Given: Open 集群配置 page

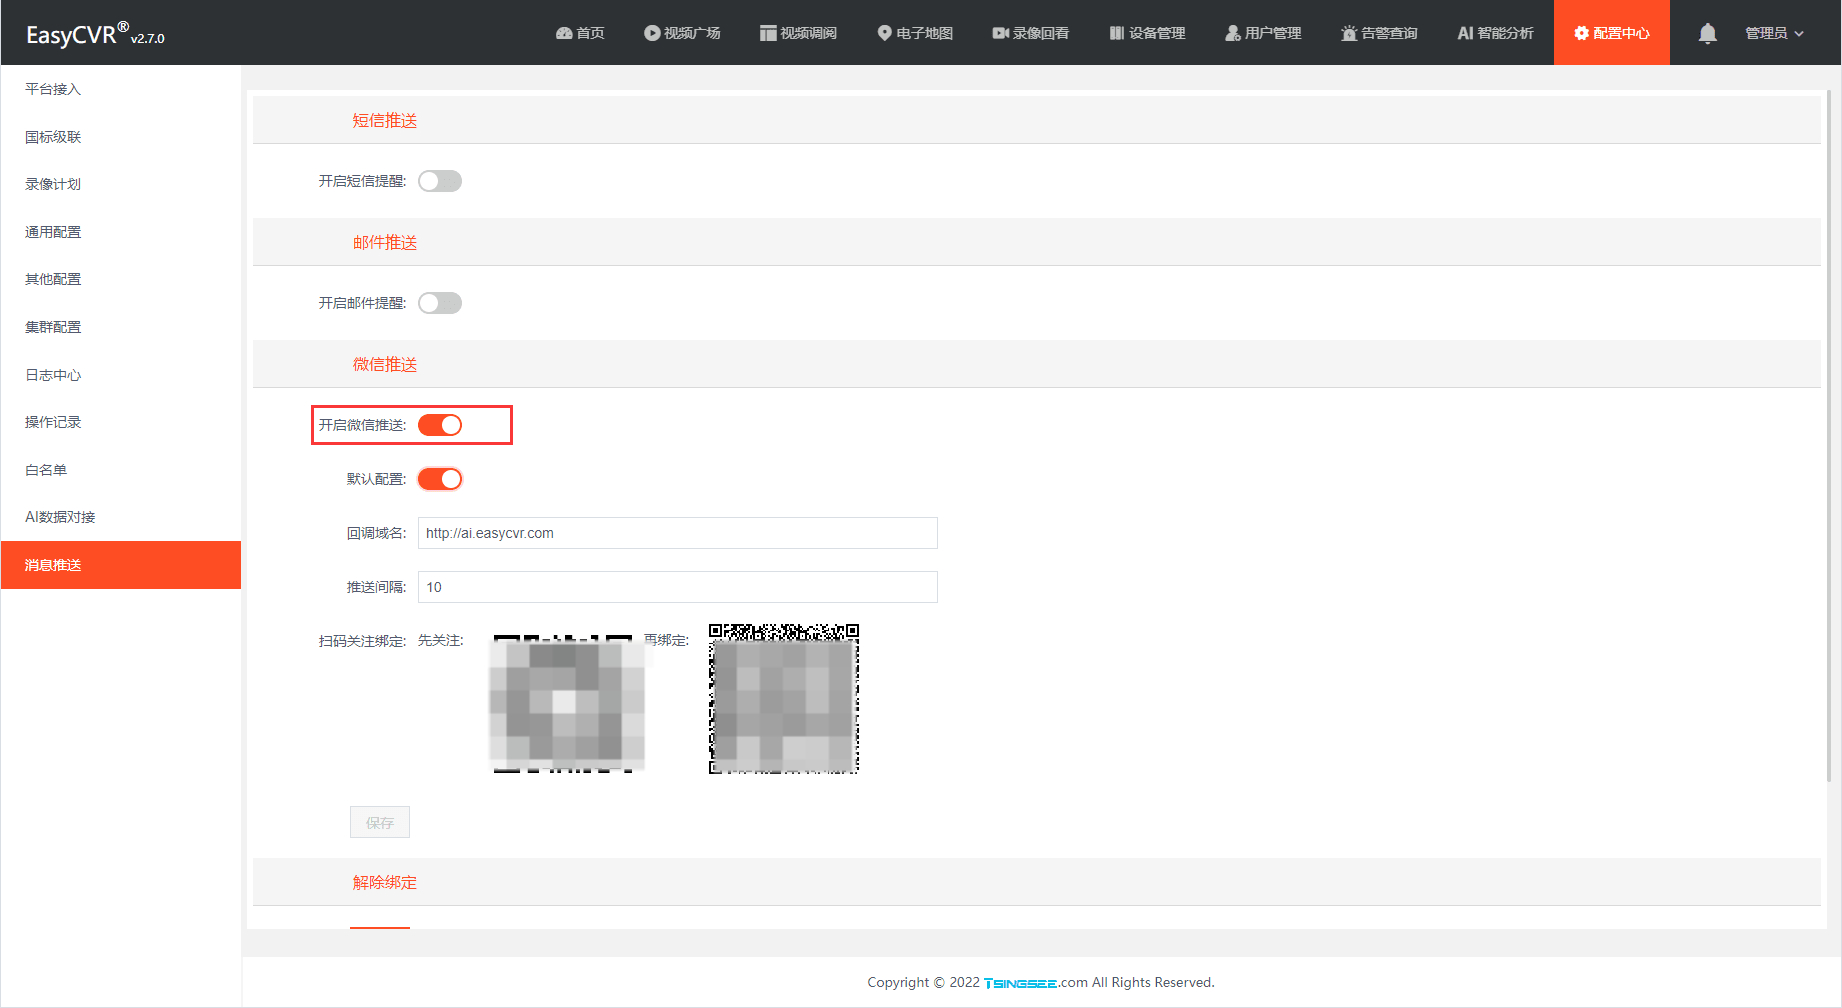Looking at the screenshot, I should point(121,327).
